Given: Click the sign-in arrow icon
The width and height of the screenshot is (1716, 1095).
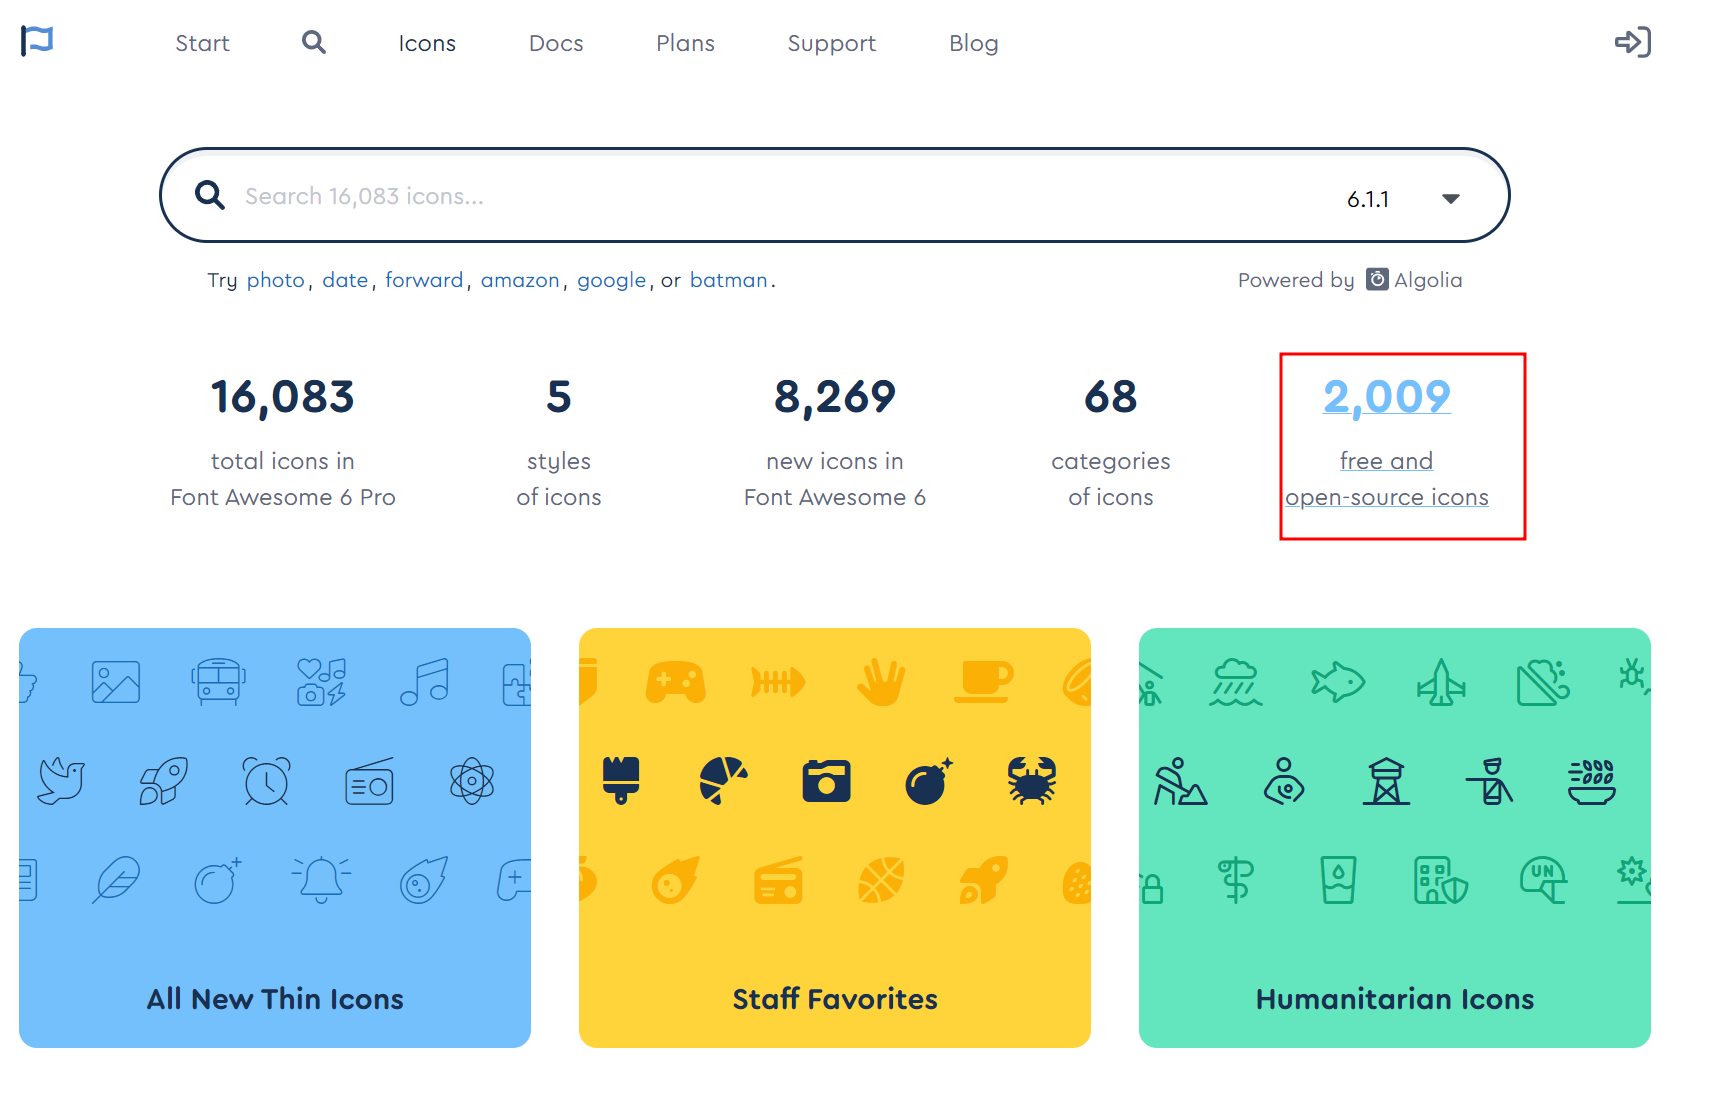Looking at the screenshot, I should (1633, 42).
